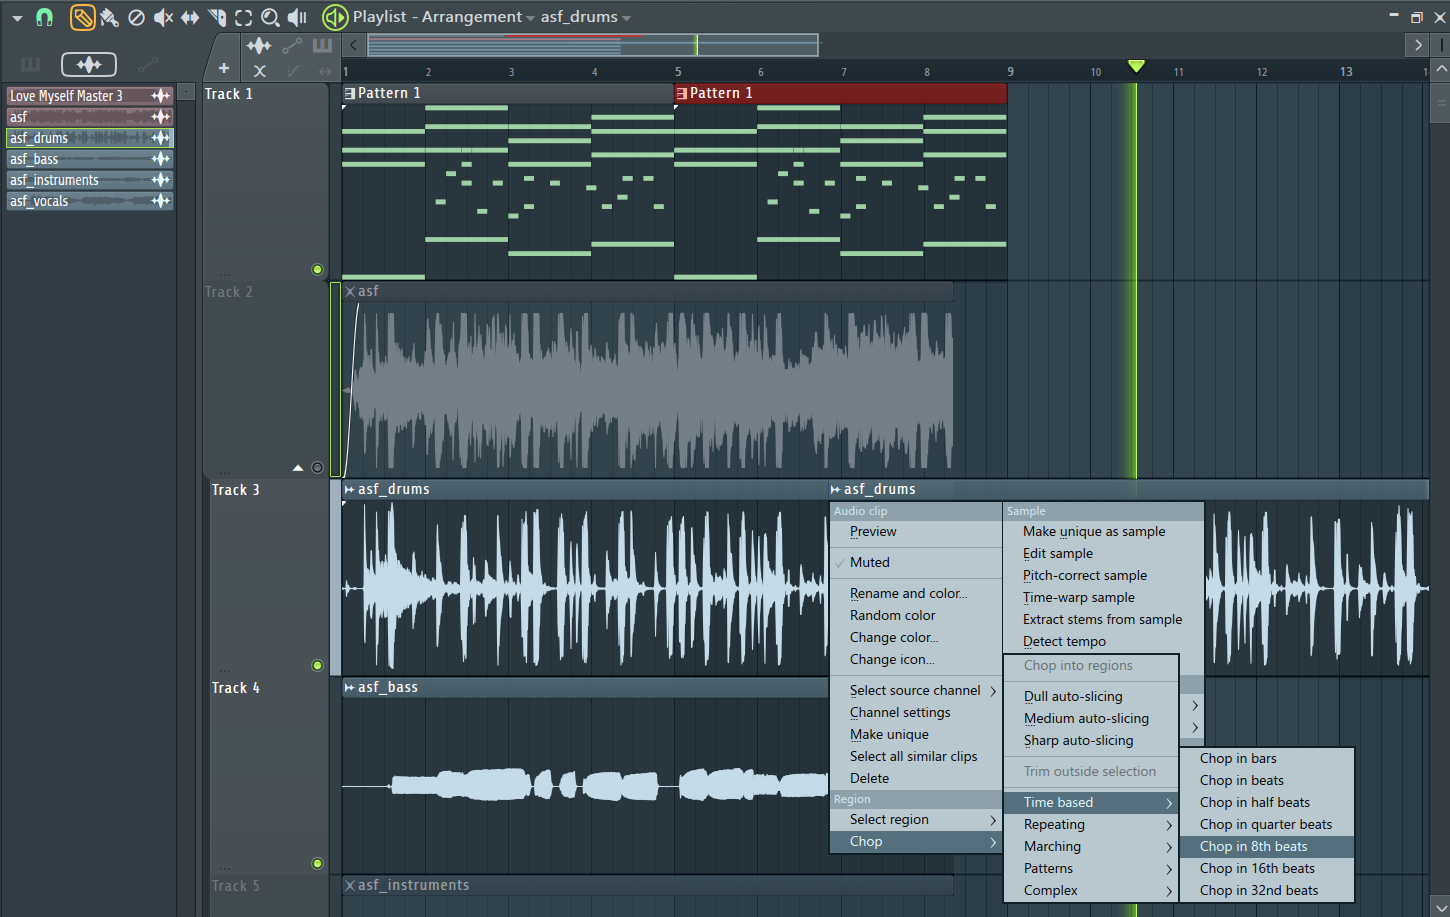Click the add track plus button
Screen dimensions: 1450x917
coord(224,68)
